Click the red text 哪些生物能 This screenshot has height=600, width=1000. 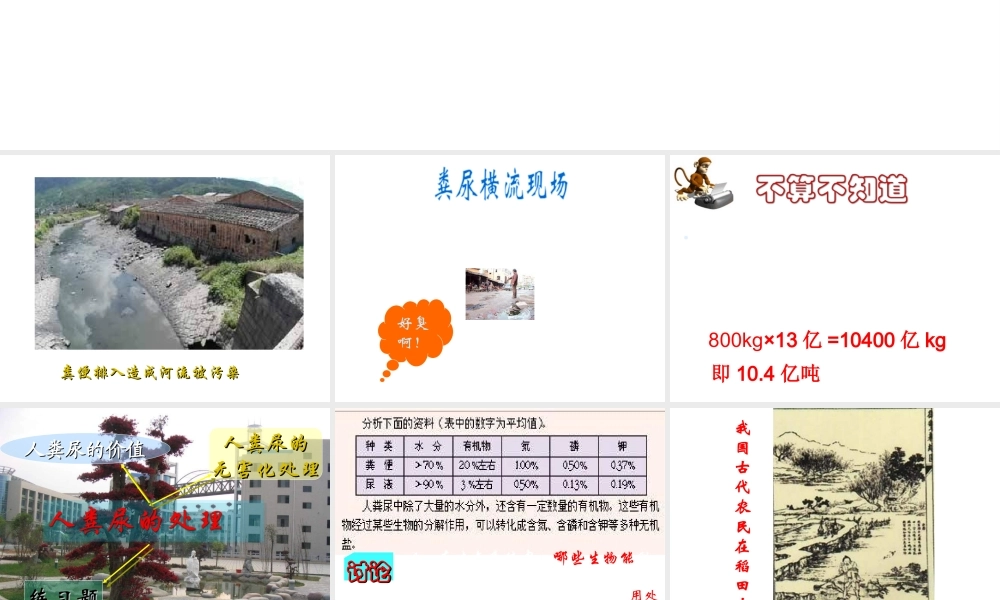(x=594, y=558)
